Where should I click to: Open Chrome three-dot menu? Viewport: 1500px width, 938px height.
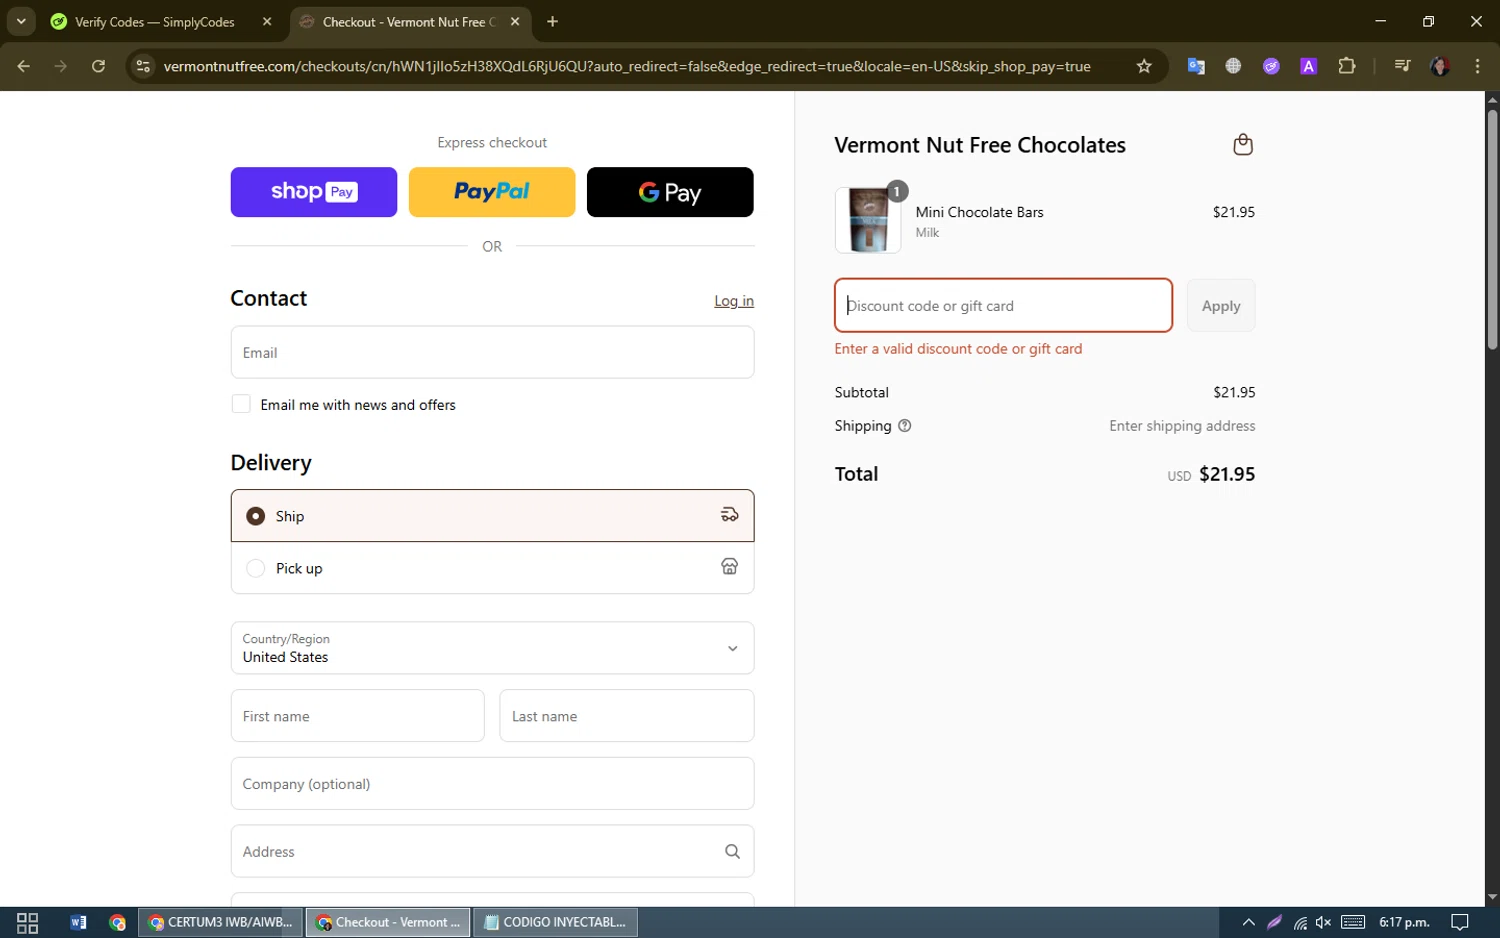[1477, 66]
